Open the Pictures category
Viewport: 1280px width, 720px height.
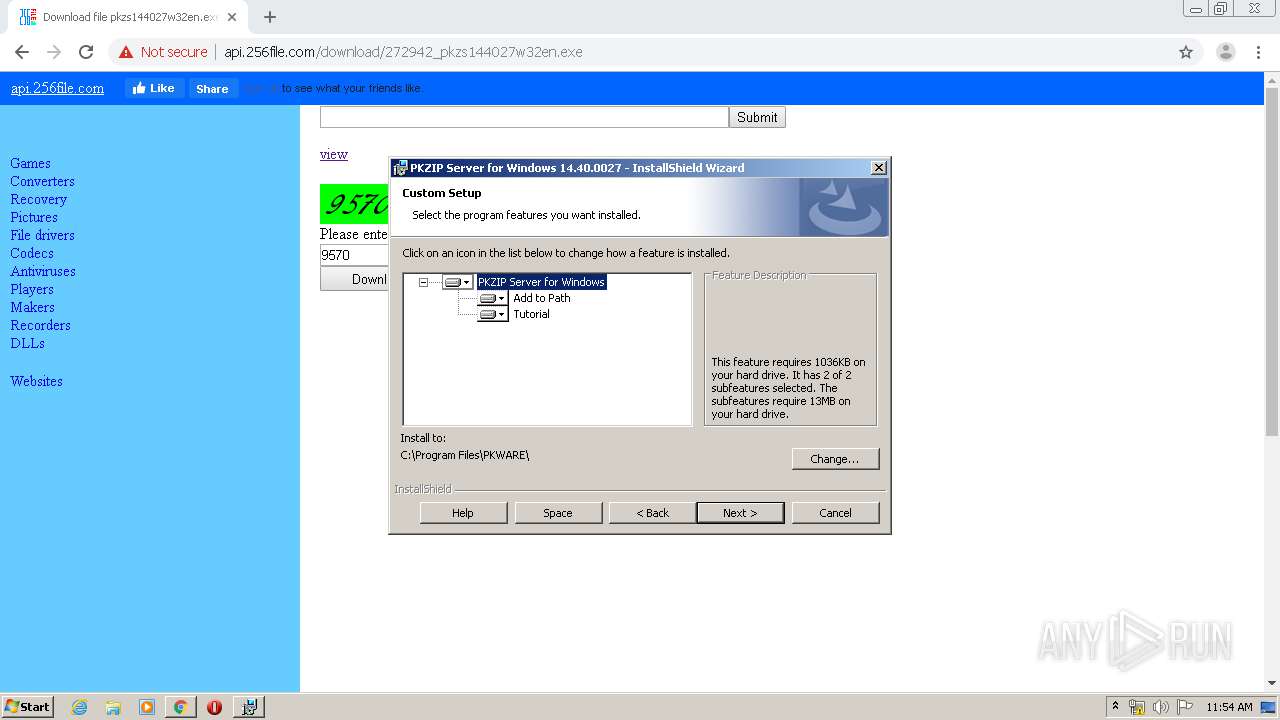pyautogui.click(x=34, y=217)
